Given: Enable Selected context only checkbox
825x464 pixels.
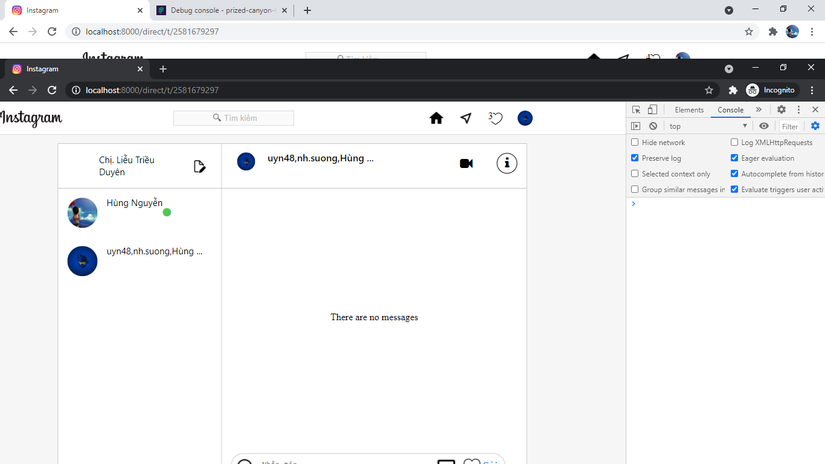Looking at the screenshot, I should tap(635, 174).
